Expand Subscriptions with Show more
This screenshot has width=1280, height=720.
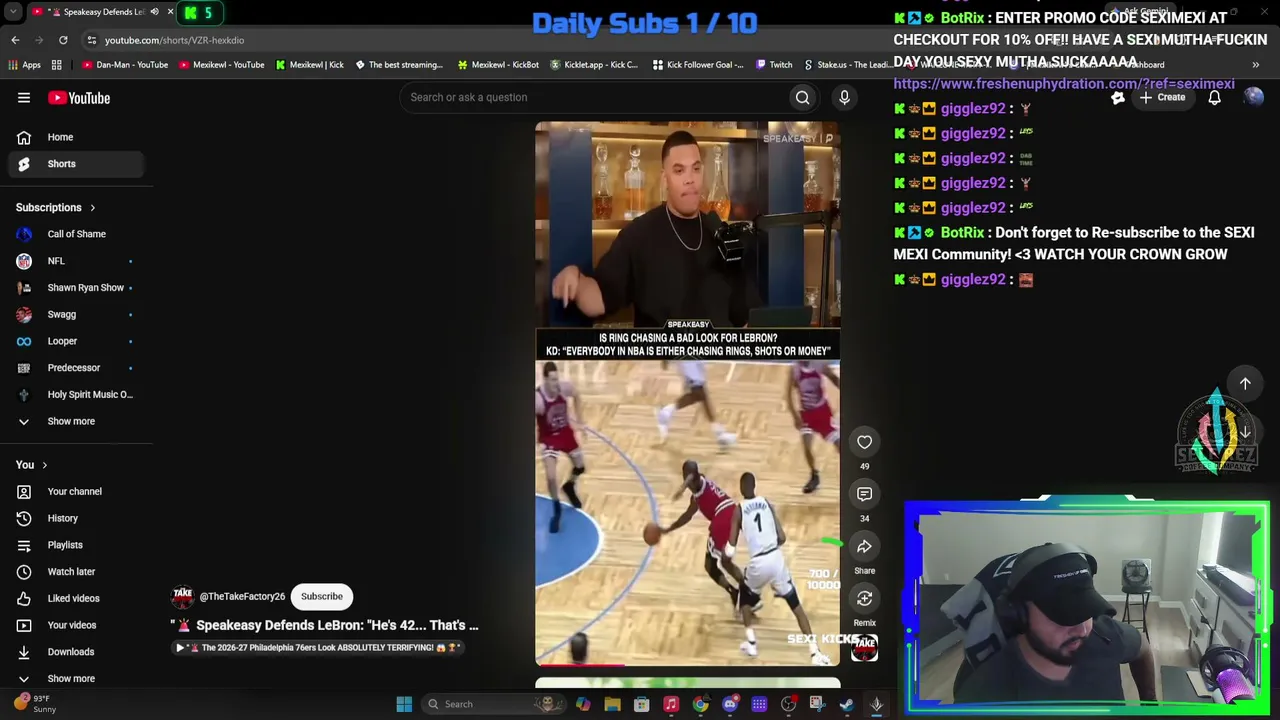tap(76, 421)
